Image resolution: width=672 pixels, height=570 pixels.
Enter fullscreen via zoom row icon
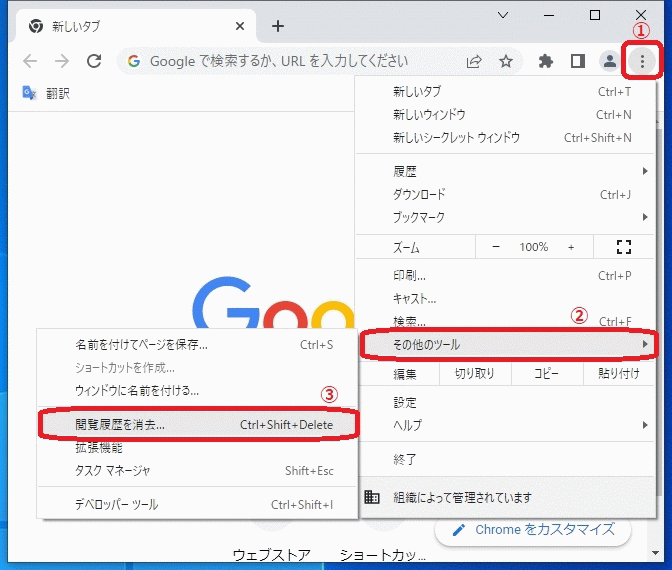pos(624,247)
